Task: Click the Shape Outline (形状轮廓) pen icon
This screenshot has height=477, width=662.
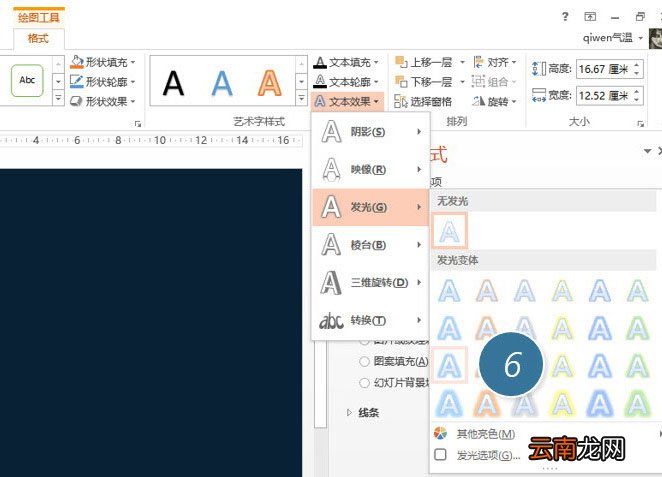Action: (x=77, y=81)
